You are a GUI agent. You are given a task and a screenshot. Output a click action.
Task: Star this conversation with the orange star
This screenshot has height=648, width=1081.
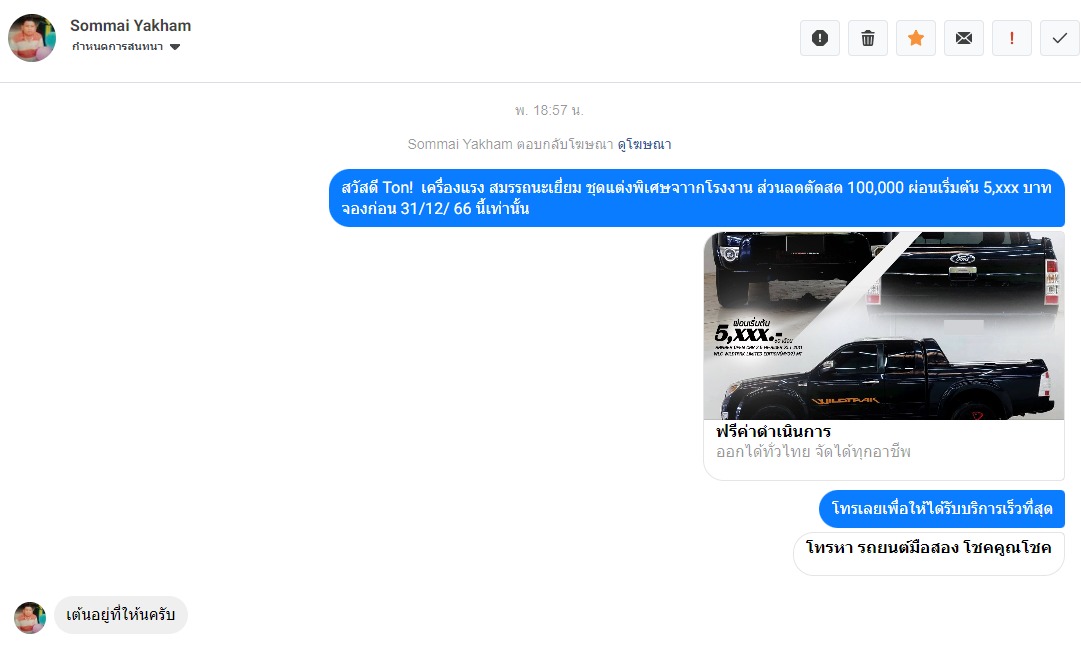(916, 38)
